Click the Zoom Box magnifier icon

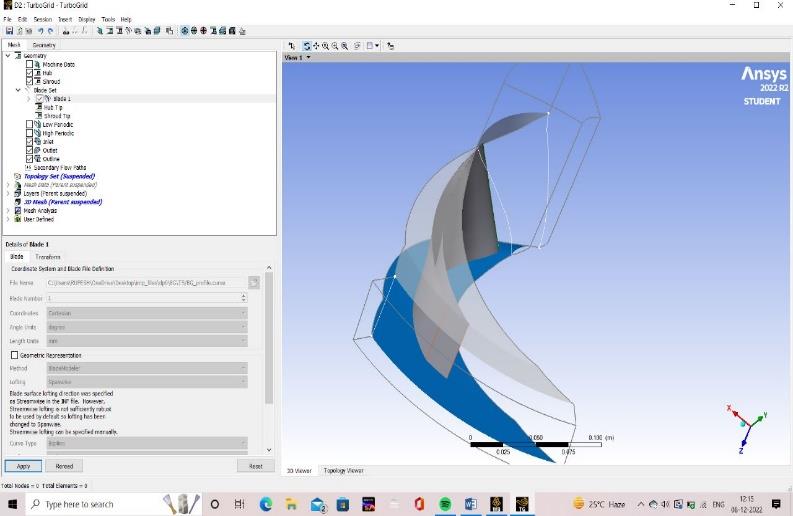pos(335,46)
